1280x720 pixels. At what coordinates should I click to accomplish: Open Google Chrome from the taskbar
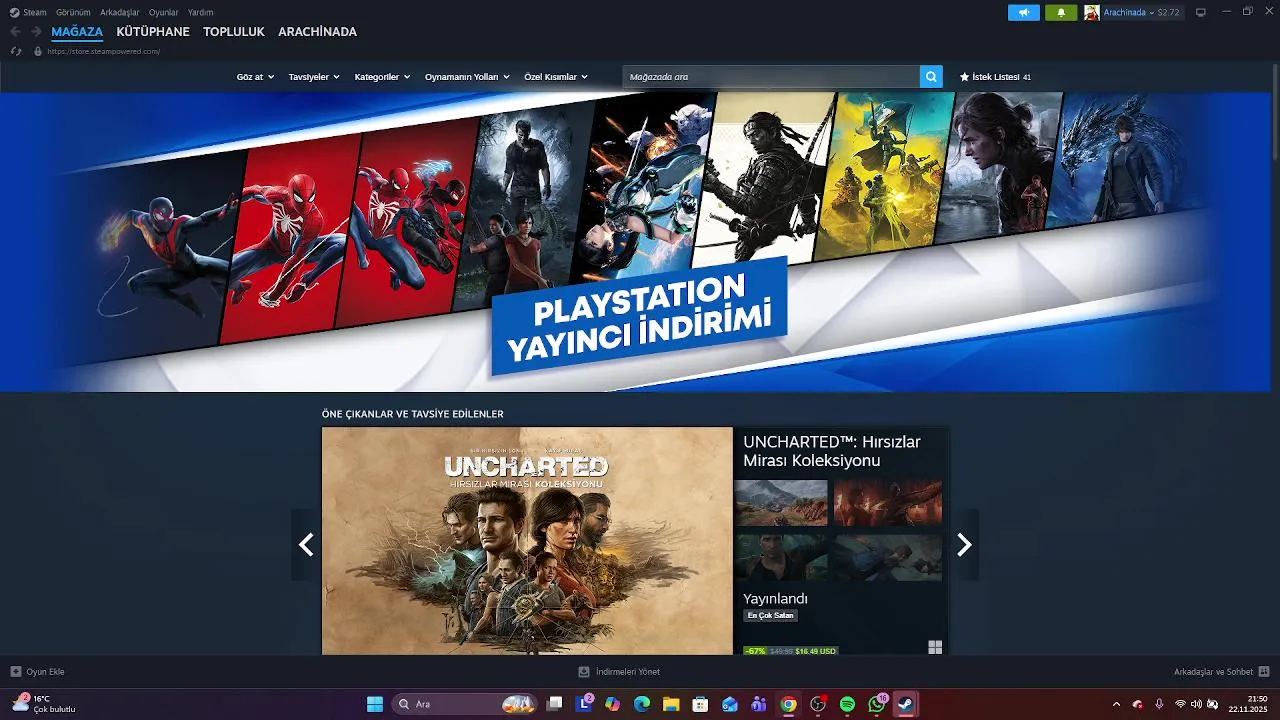(x=788, y=704)
